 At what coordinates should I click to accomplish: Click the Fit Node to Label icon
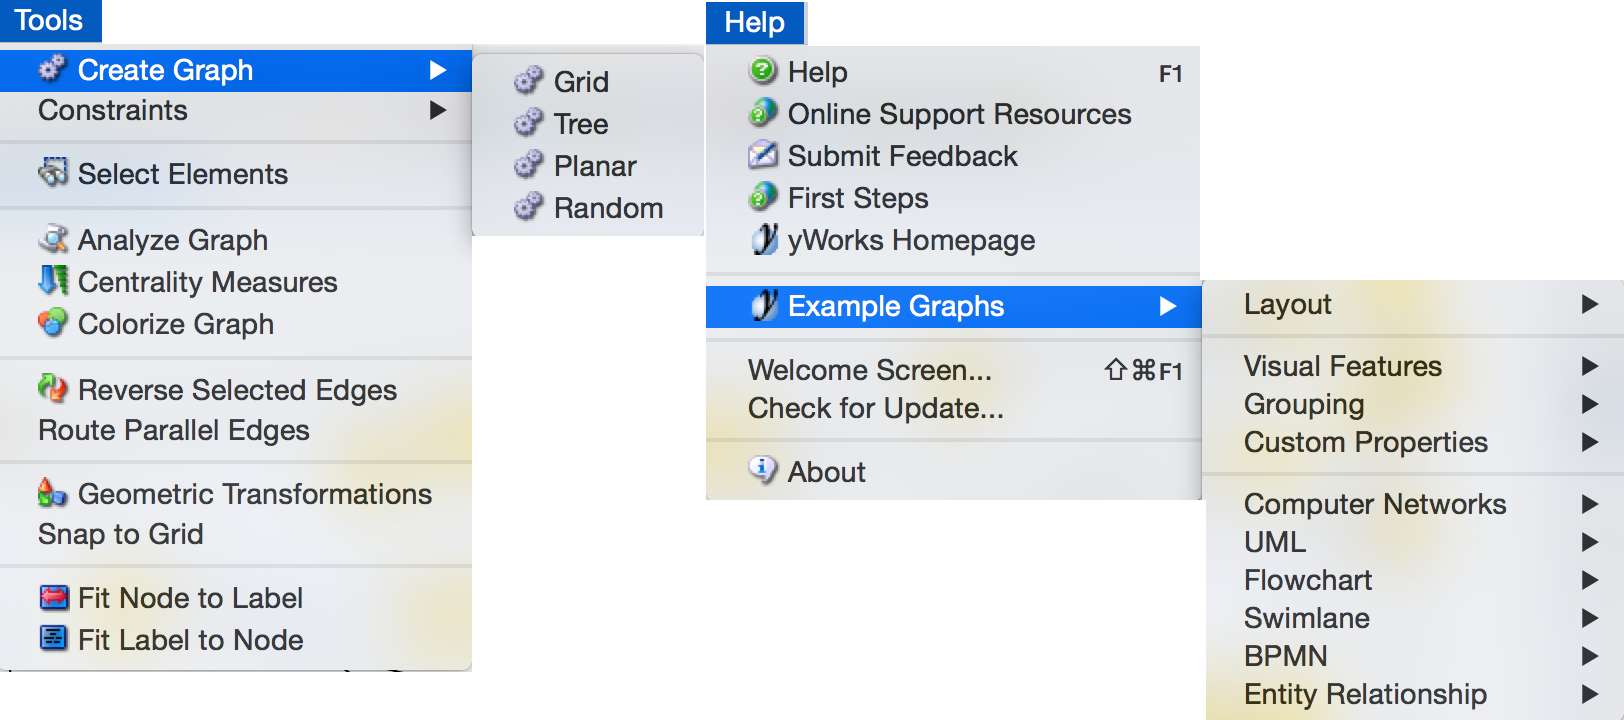[x=53, y=597]
